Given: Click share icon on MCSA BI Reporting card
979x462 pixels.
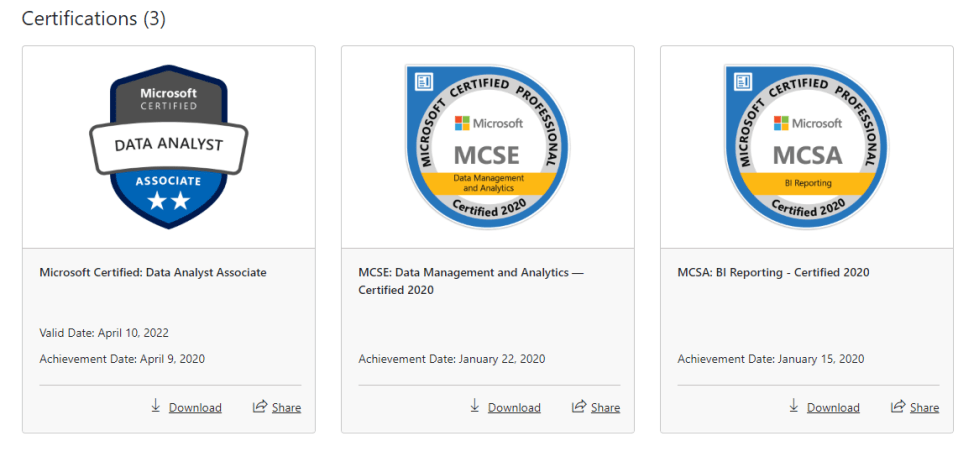Looking at the screenshot, I should click(898, 406).
